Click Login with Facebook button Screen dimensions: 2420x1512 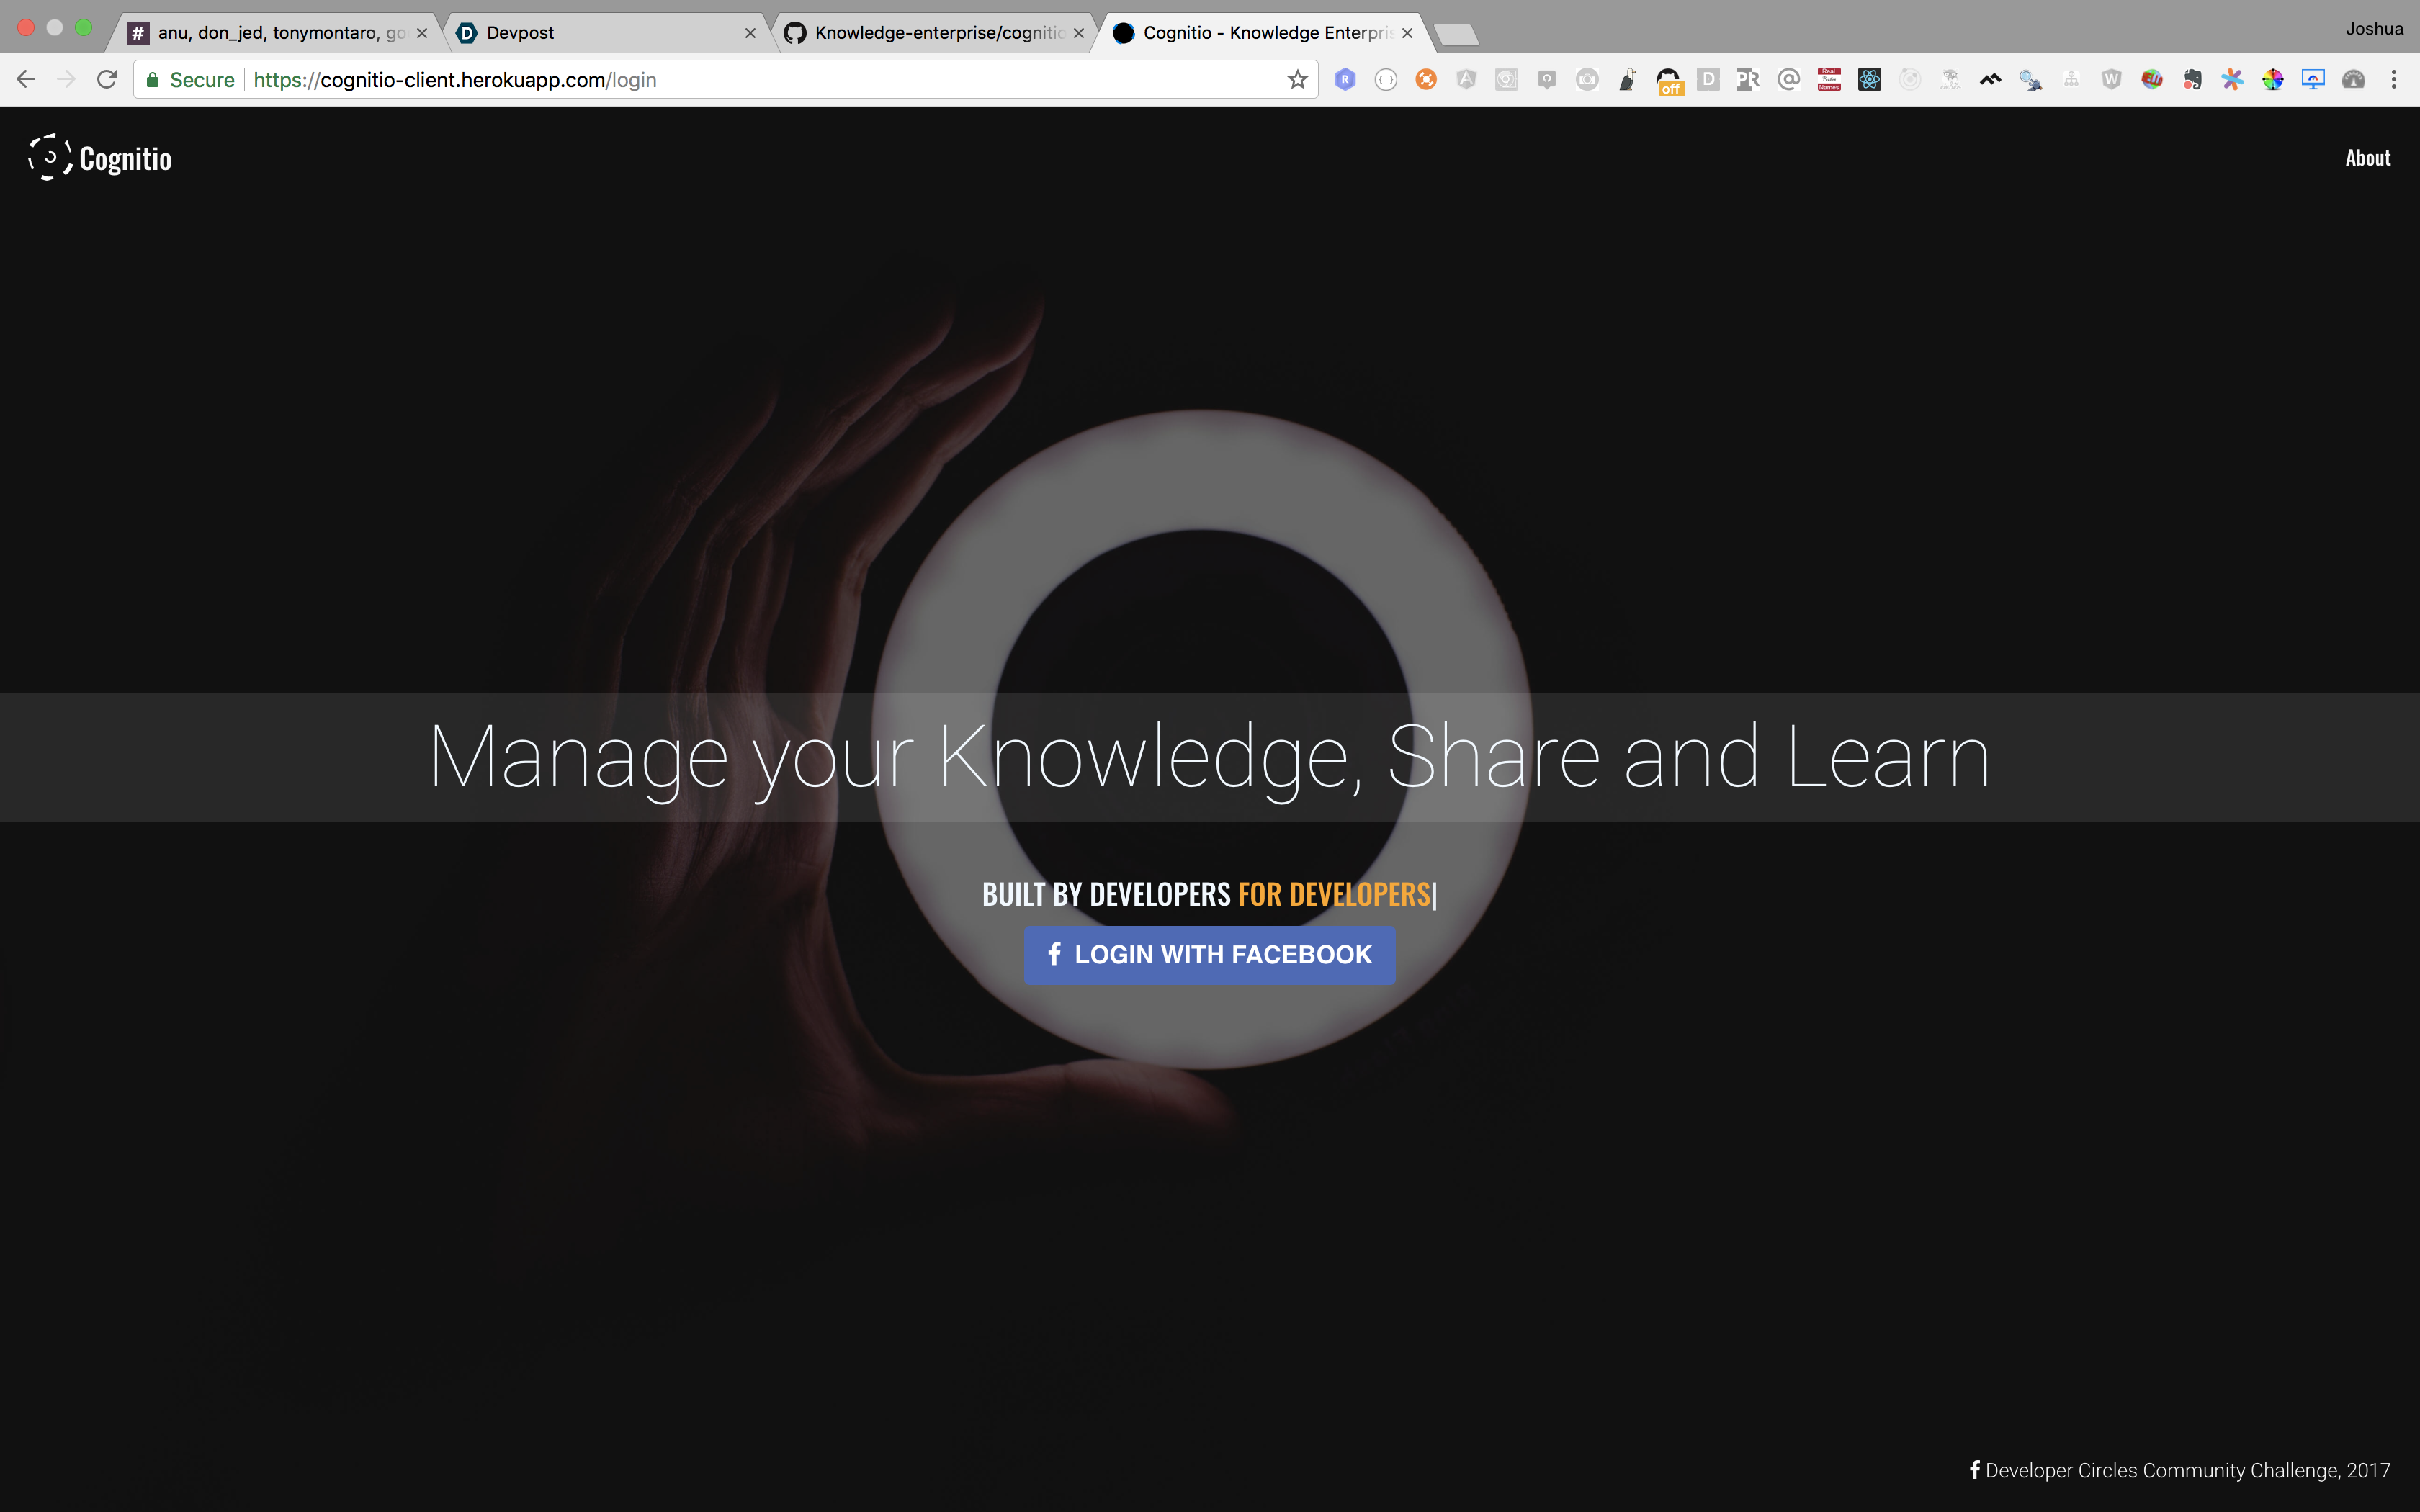coord(1209,955)
